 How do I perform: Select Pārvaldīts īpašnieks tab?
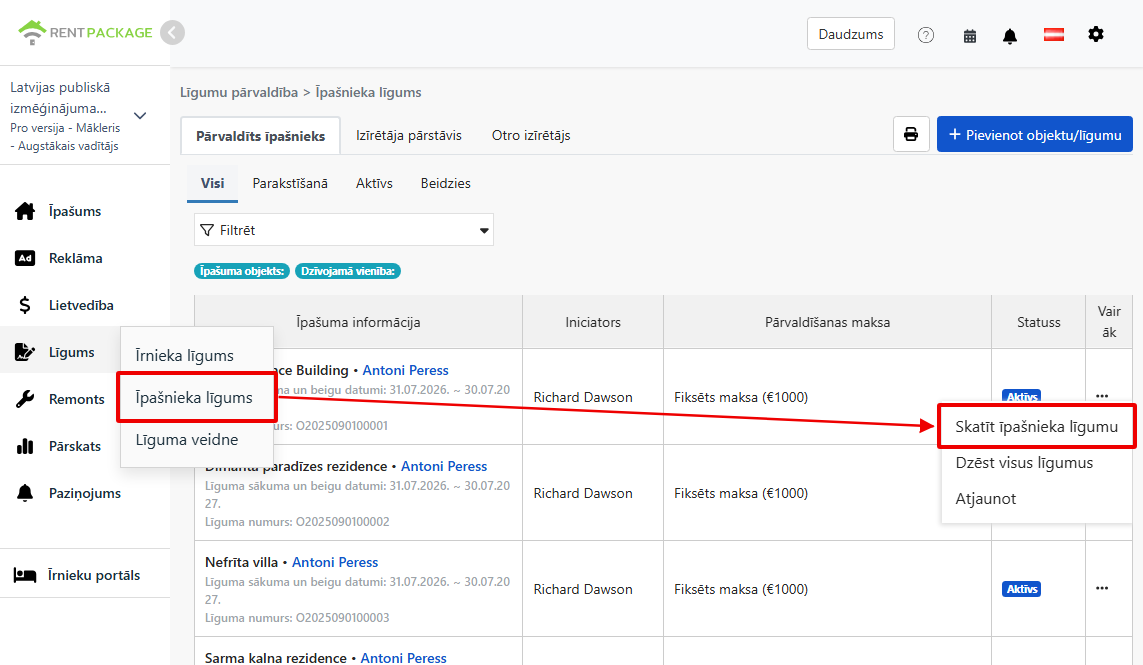[260, 136]
